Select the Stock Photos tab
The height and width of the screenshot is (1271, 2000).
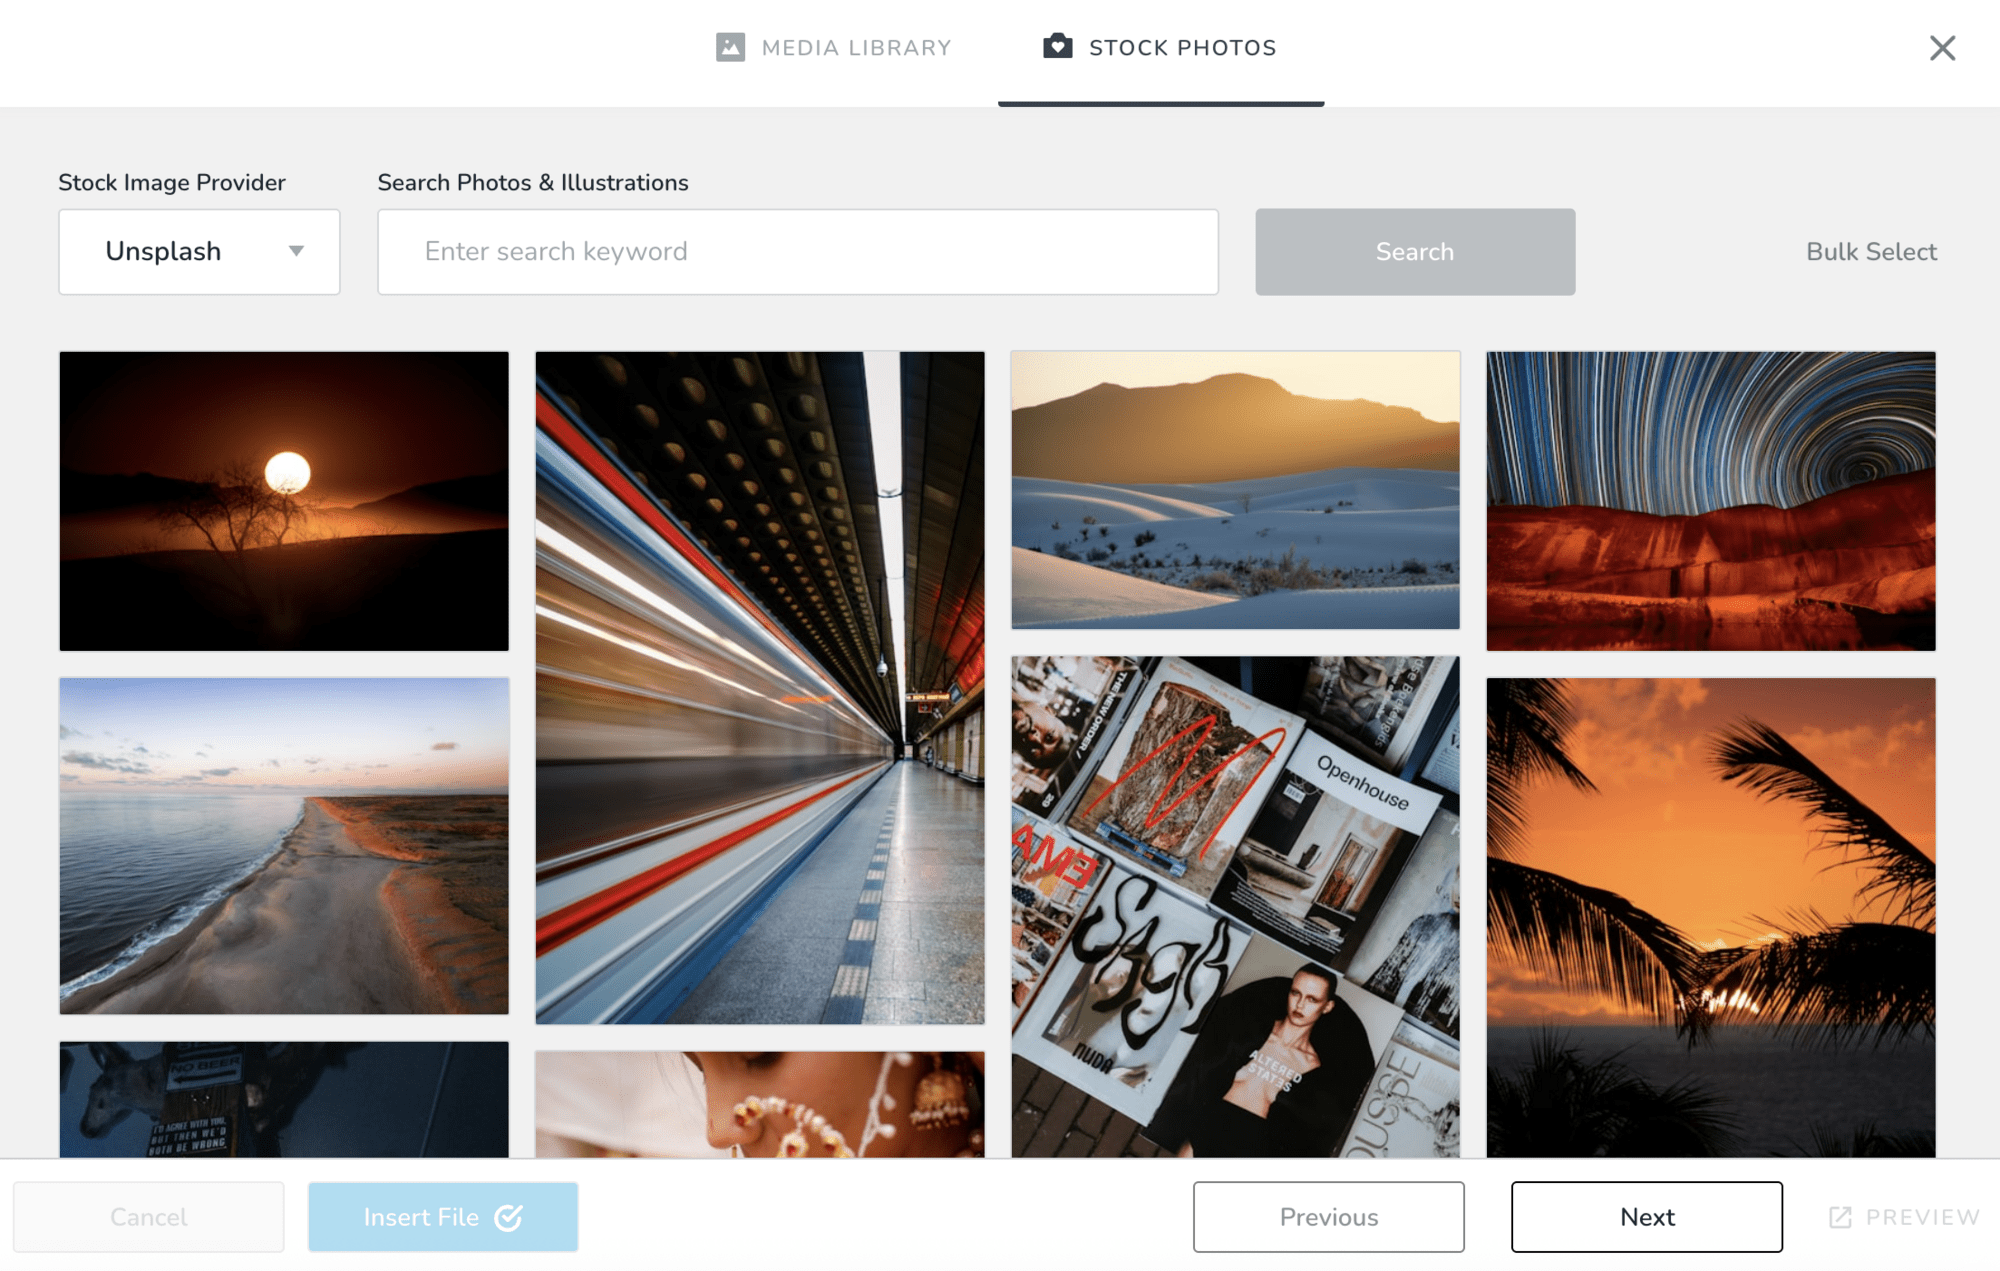pos(1161,48)
